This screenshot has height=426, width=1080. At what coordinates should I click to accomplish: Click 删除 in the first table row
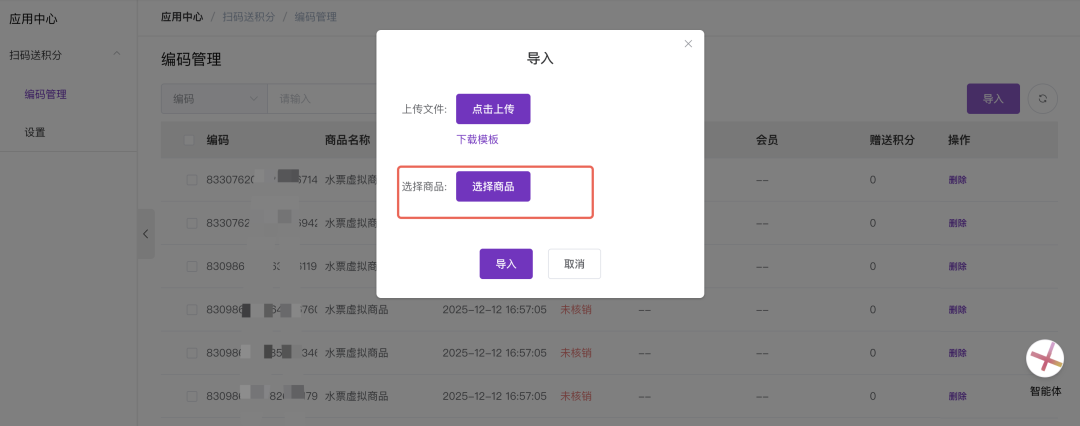[957, 180]
